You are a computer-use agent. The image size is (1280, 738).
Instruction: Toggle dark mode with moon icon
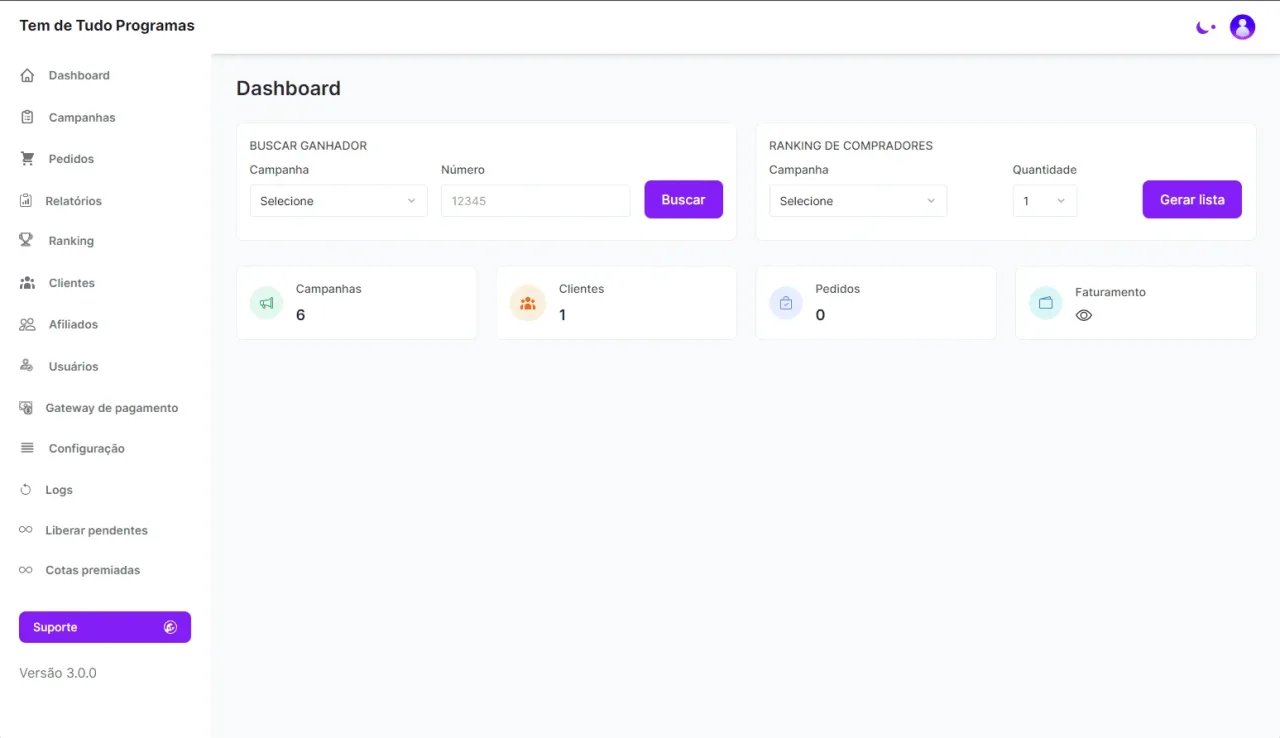[x=1205, y=27]
